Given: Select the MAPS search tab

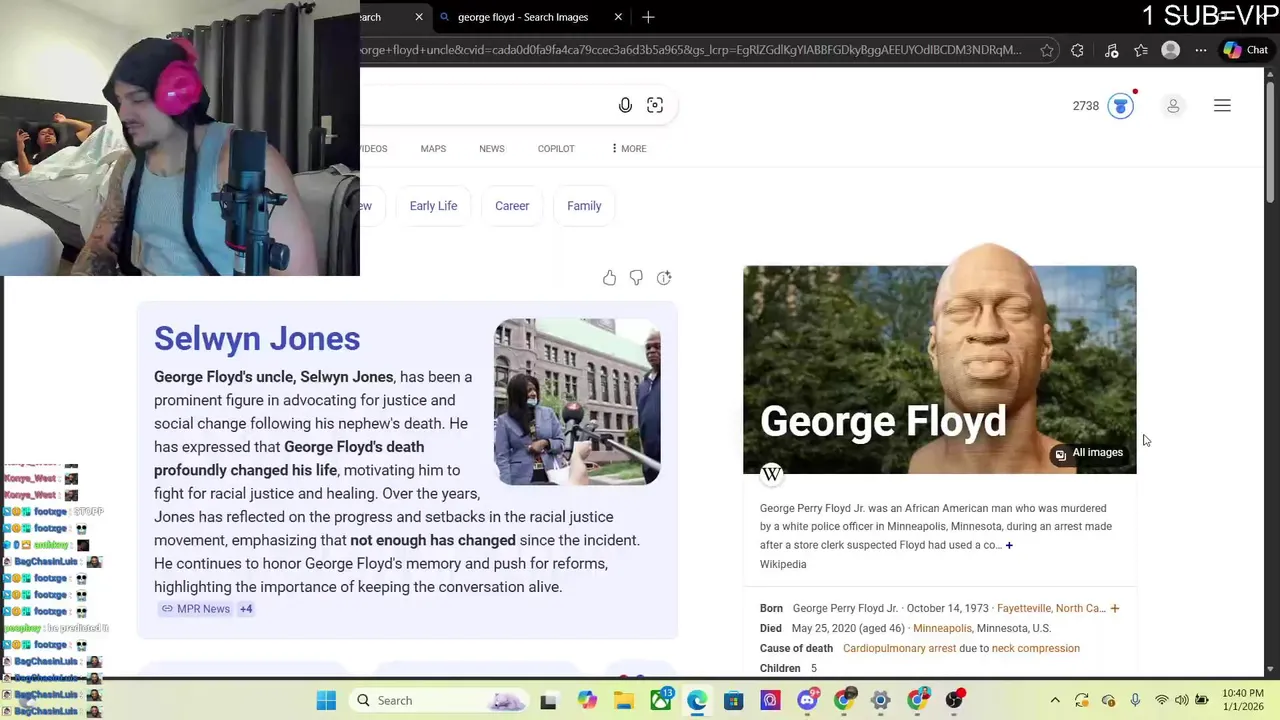Looking at the screenshot, I should pos(433,148).
